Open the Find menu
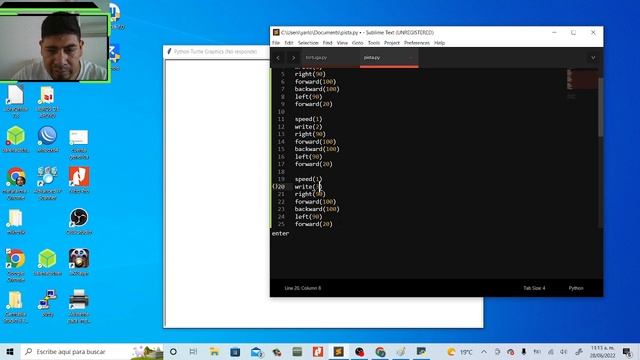The height and width of the screenshot is (360, 640). [327, 43]
